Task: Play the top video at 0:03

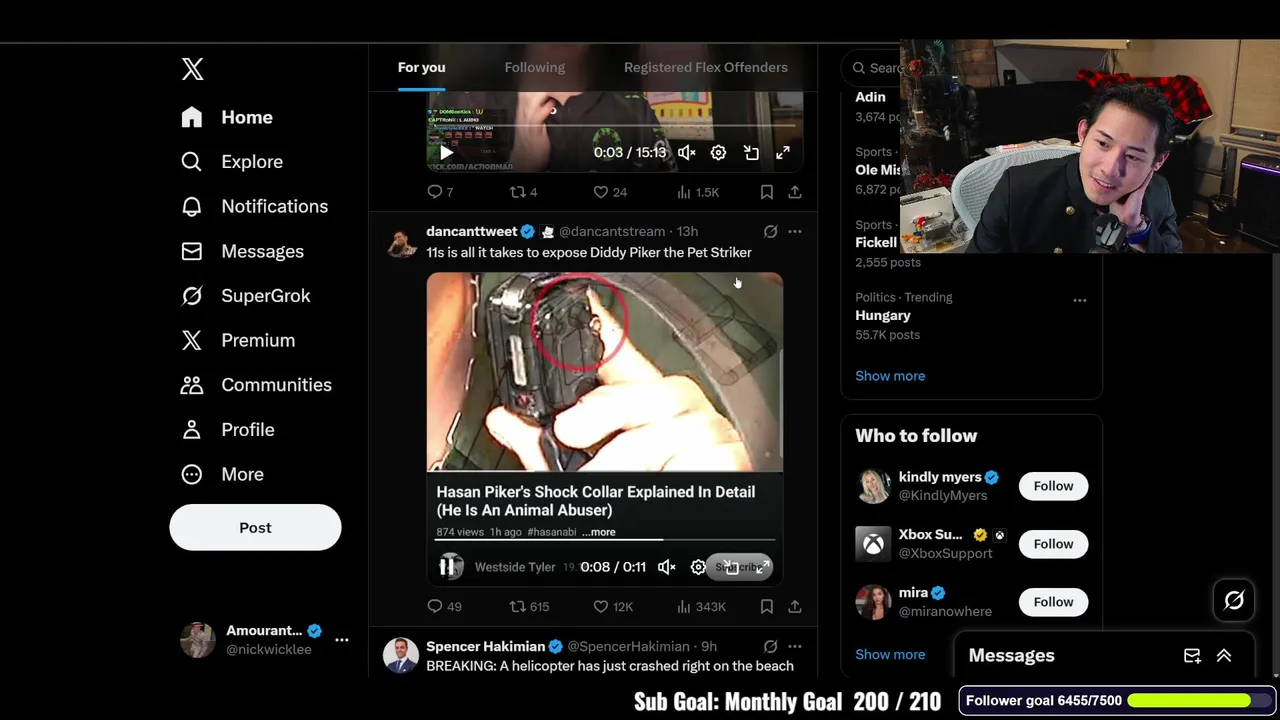Action: [x=445, y=153]
